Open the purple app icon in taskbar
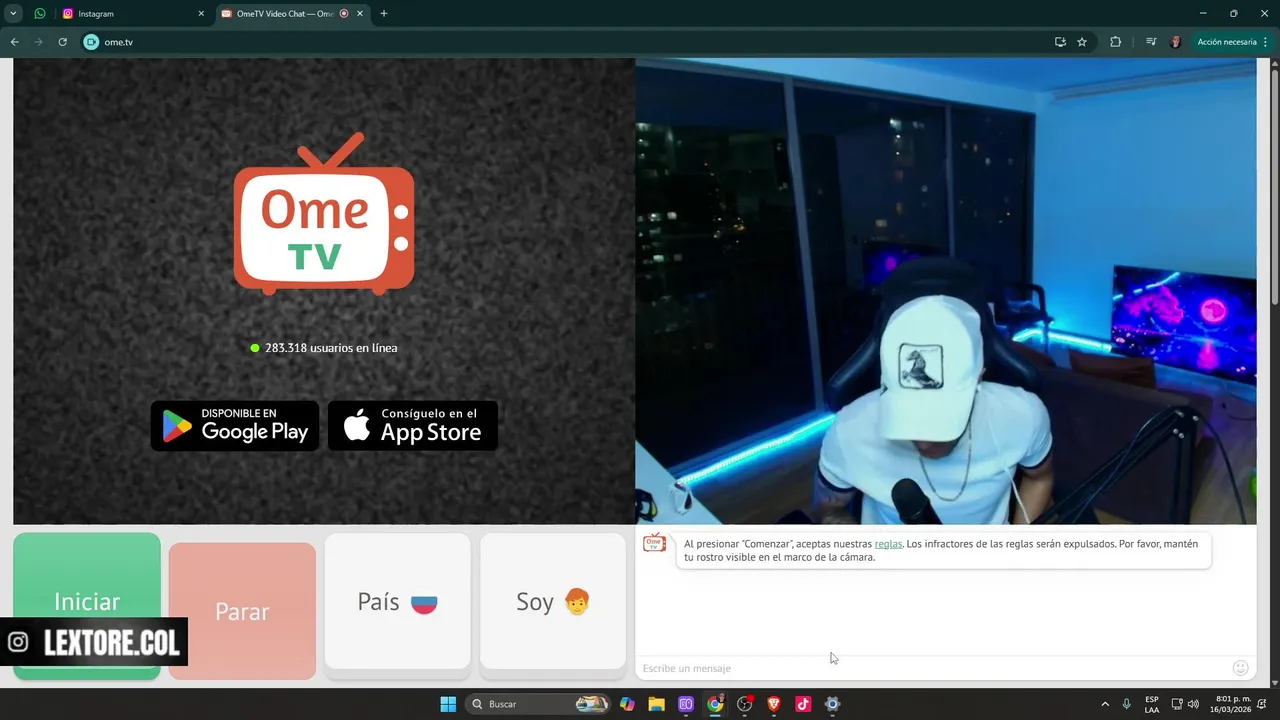1280x720 pixels. coord(686,704)
